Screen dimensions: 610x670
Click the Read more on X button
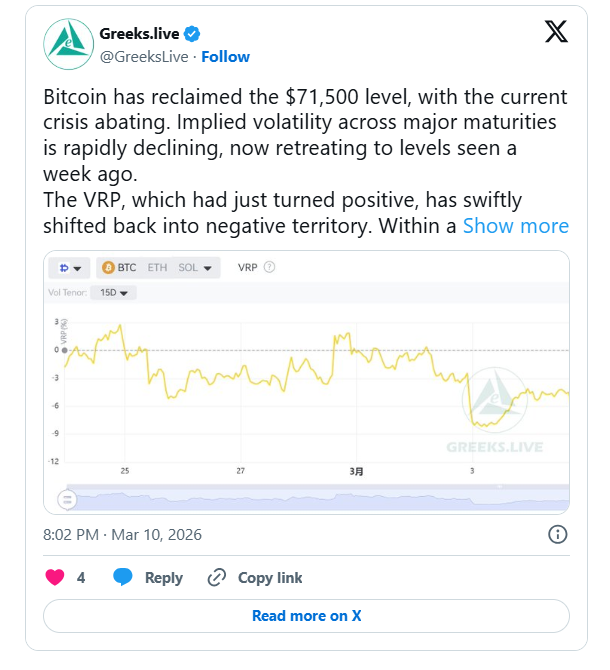(x=306, y=616)
